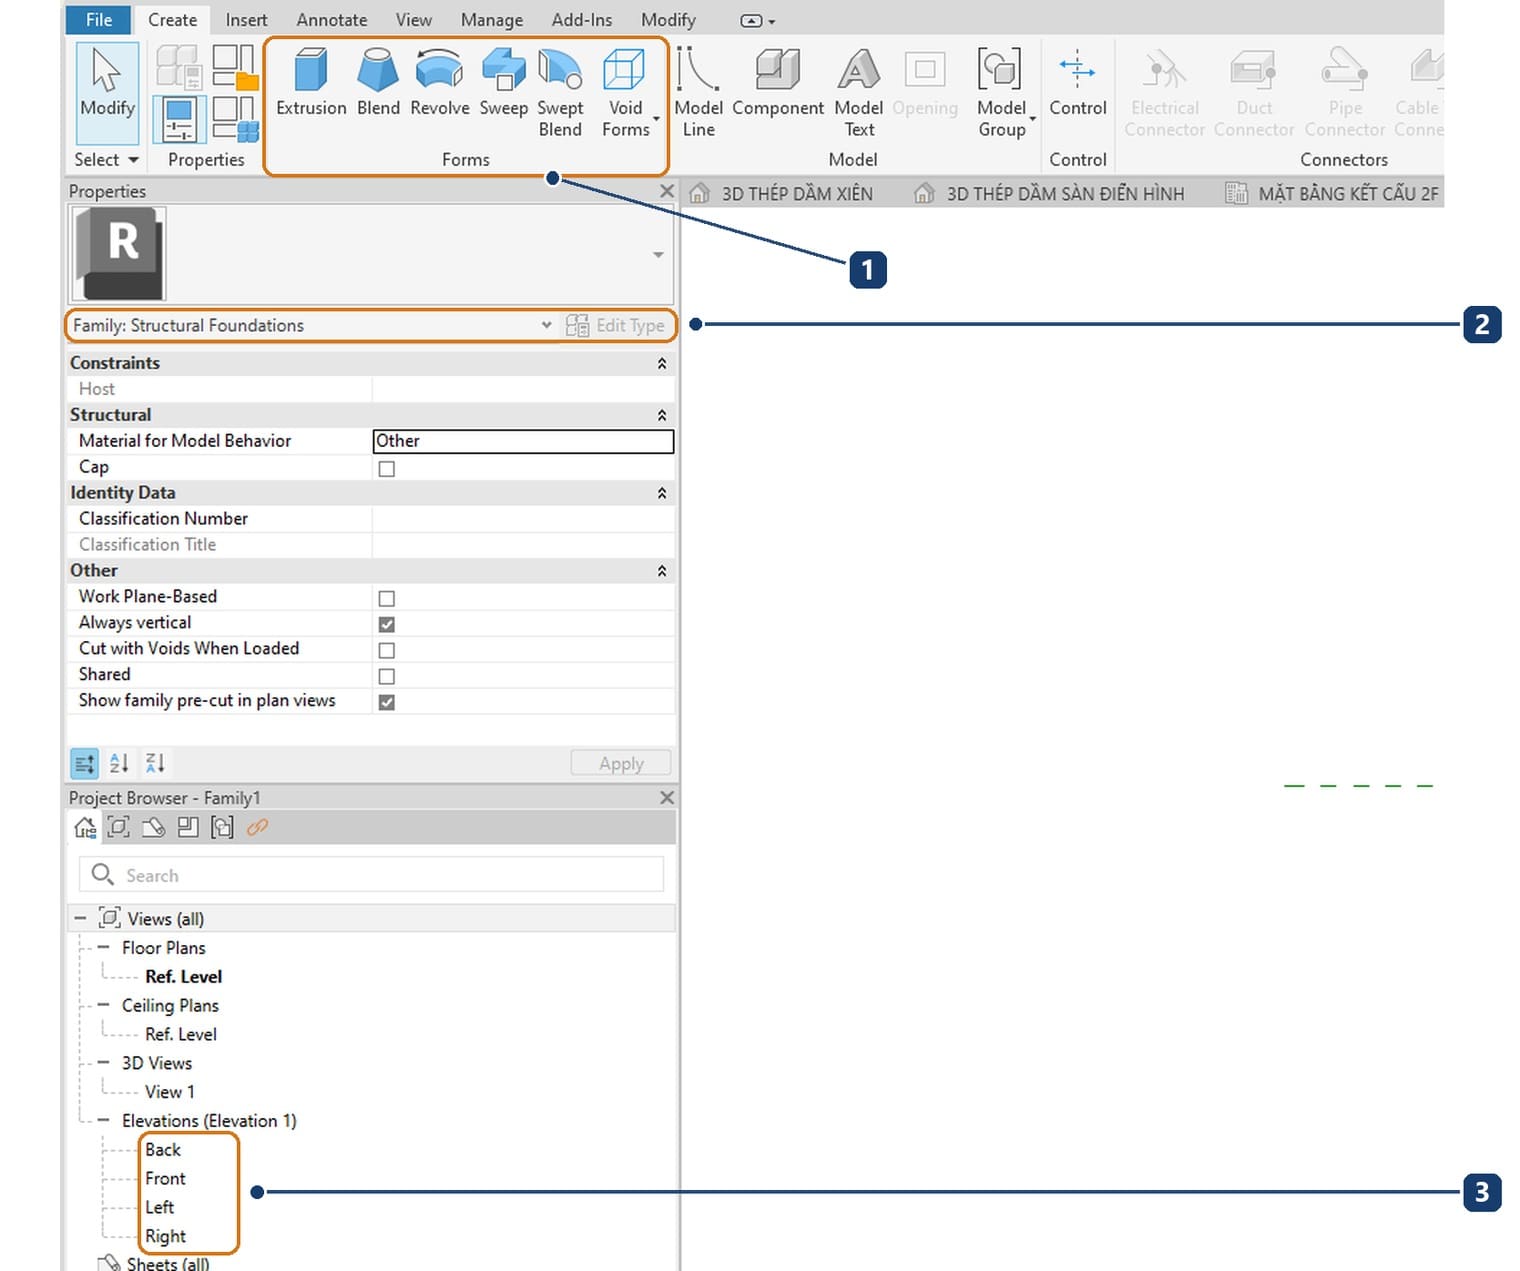1520x1271 pixels.
Task: Choose the Blend form tool
Action: coord(378,84)
